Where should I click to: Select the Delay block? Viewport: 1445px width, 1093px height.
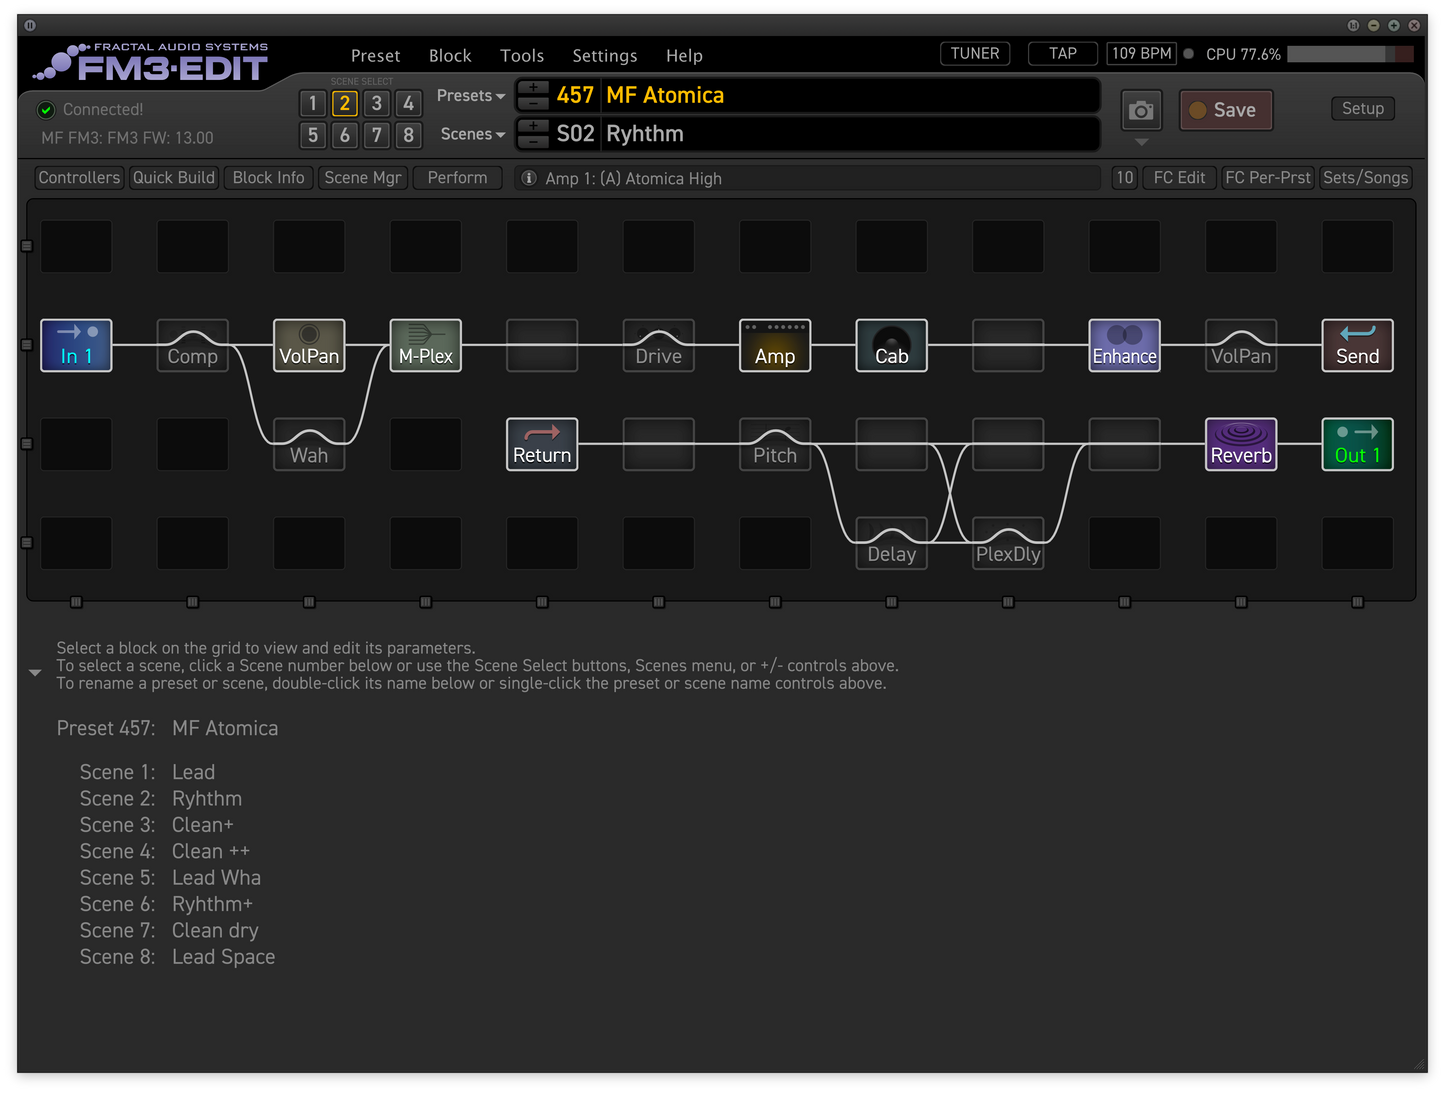pyautogui.click(x=892, y=543)
